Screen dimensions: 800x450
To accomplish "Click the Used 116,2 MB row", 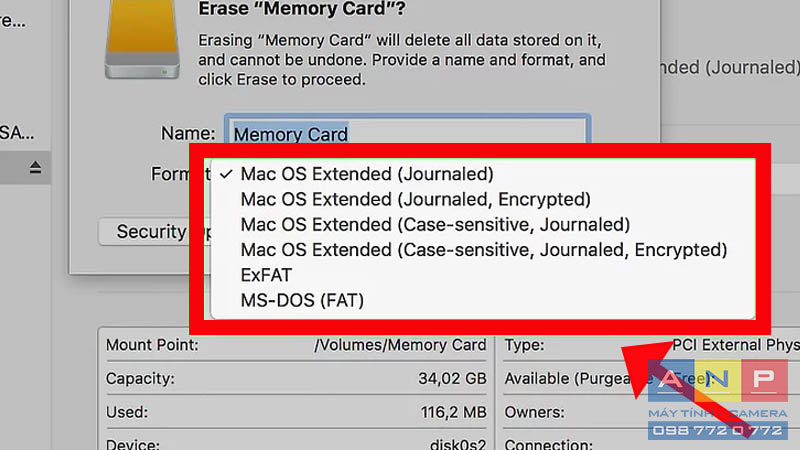I will tap(296, 412).
